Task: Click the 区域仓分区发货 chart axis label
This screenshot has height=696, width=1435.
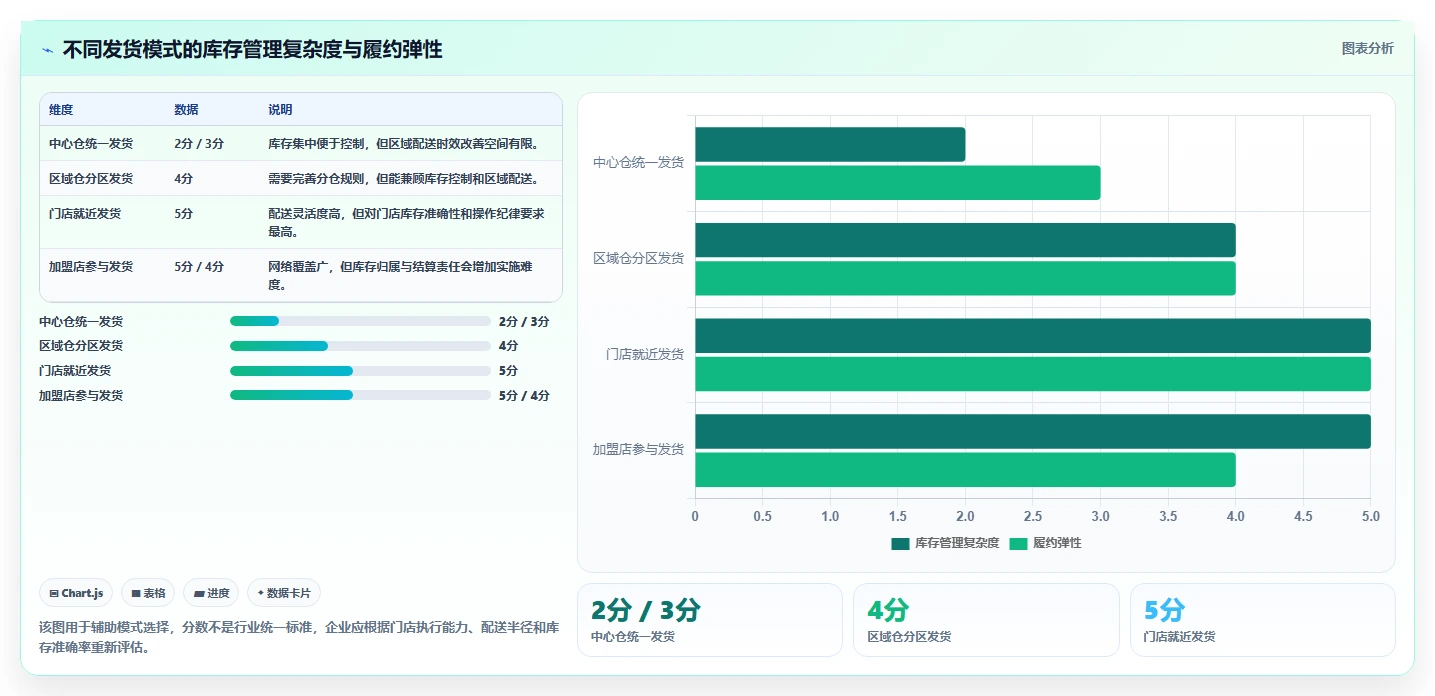Action: click(x=638, y=258)
